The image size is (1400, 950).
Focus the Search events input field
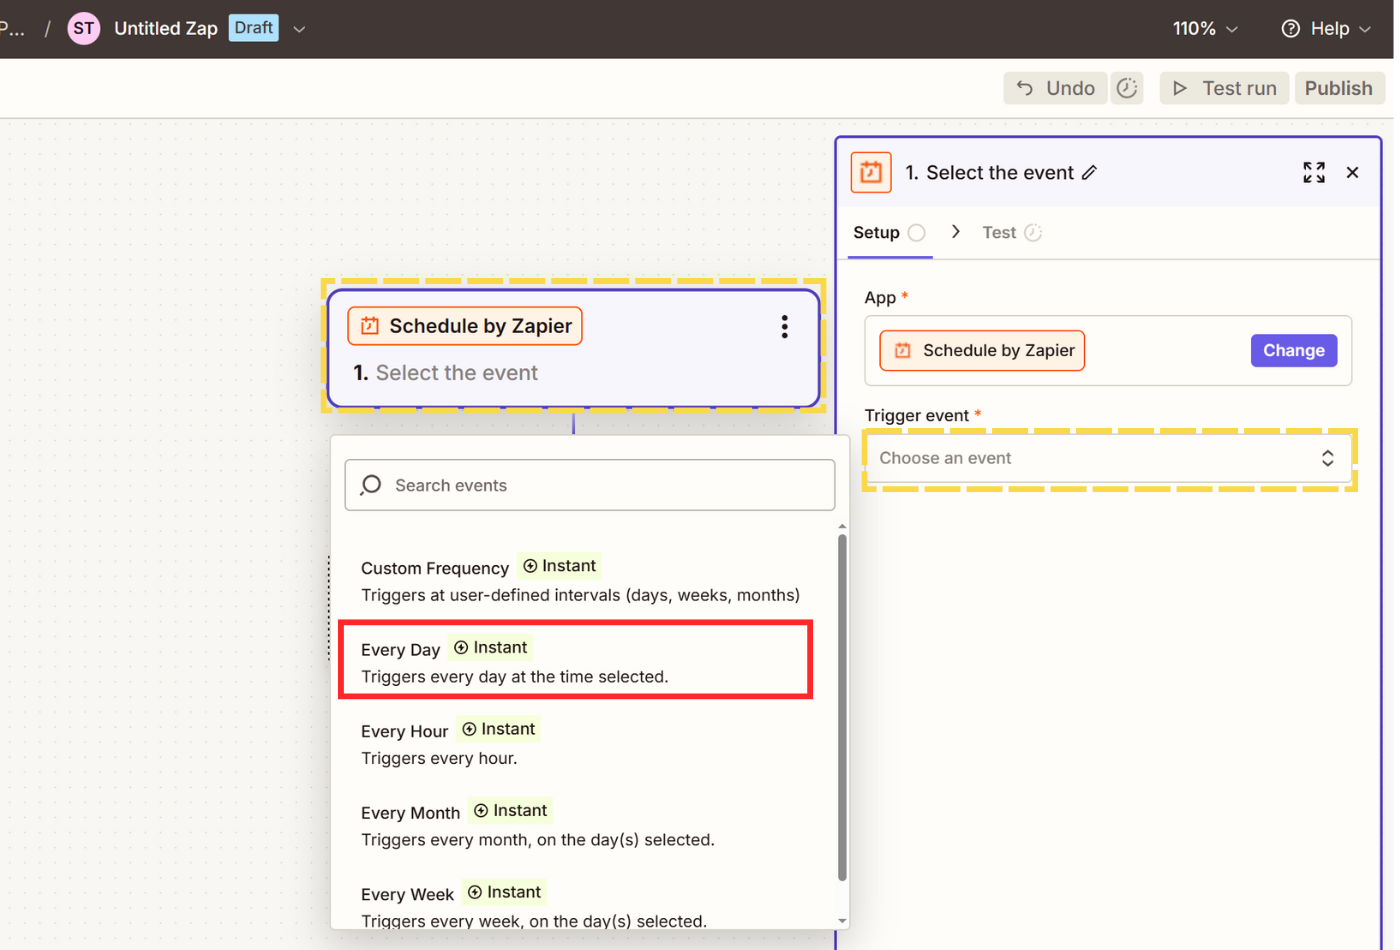tap(590, 485)
